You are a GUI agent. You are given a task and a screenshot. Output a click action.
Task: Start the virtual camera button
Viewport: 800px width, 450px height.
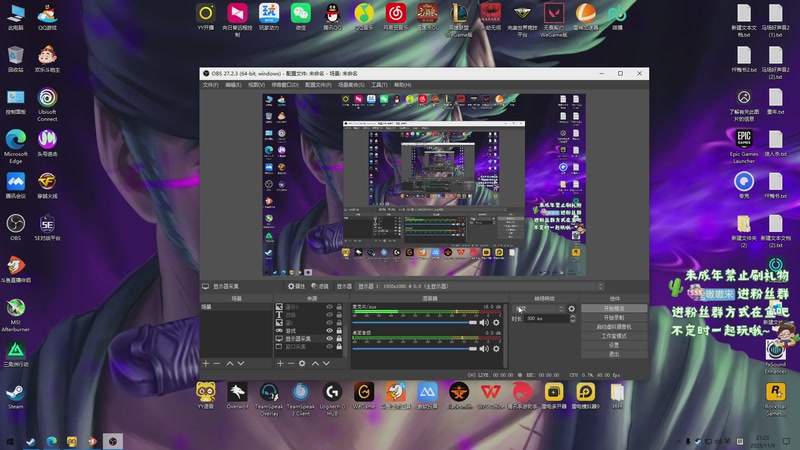(614, 327)
